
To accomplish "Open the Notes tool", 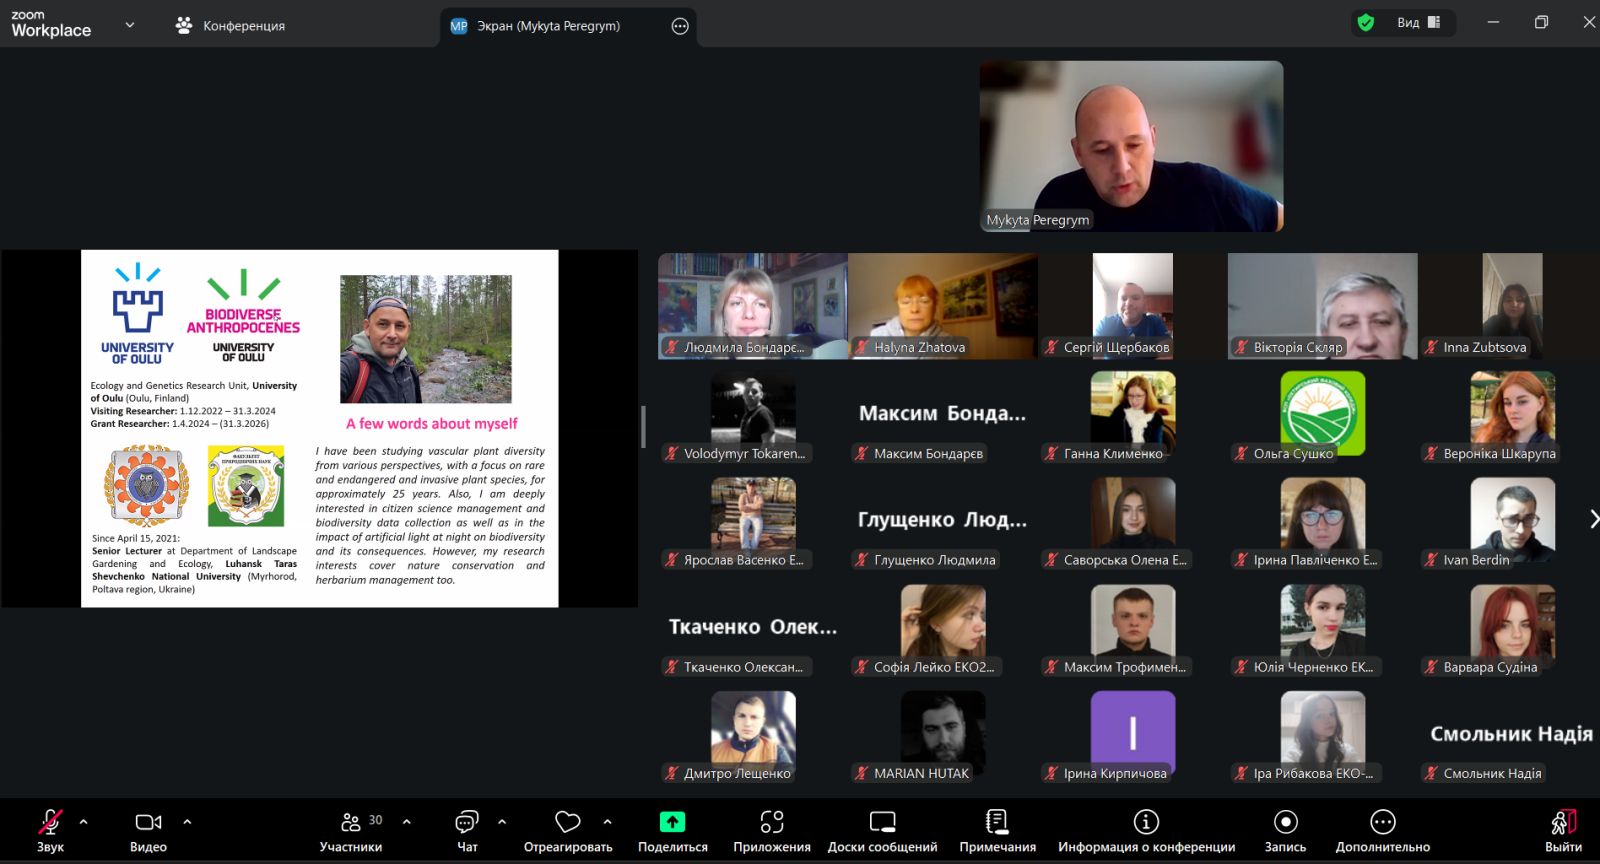I will [x=997, y=830].
